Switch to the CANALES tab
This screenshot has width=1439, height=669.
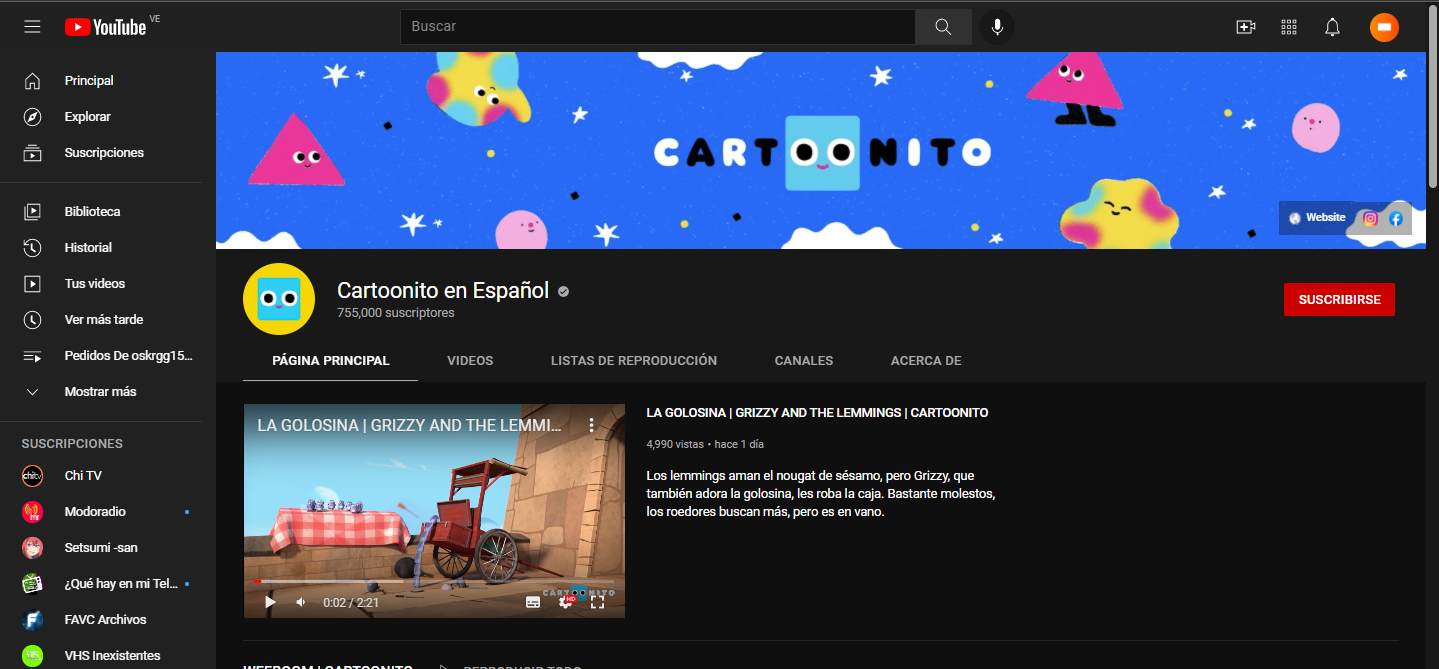pyautogui.click(x=804, y=361)
